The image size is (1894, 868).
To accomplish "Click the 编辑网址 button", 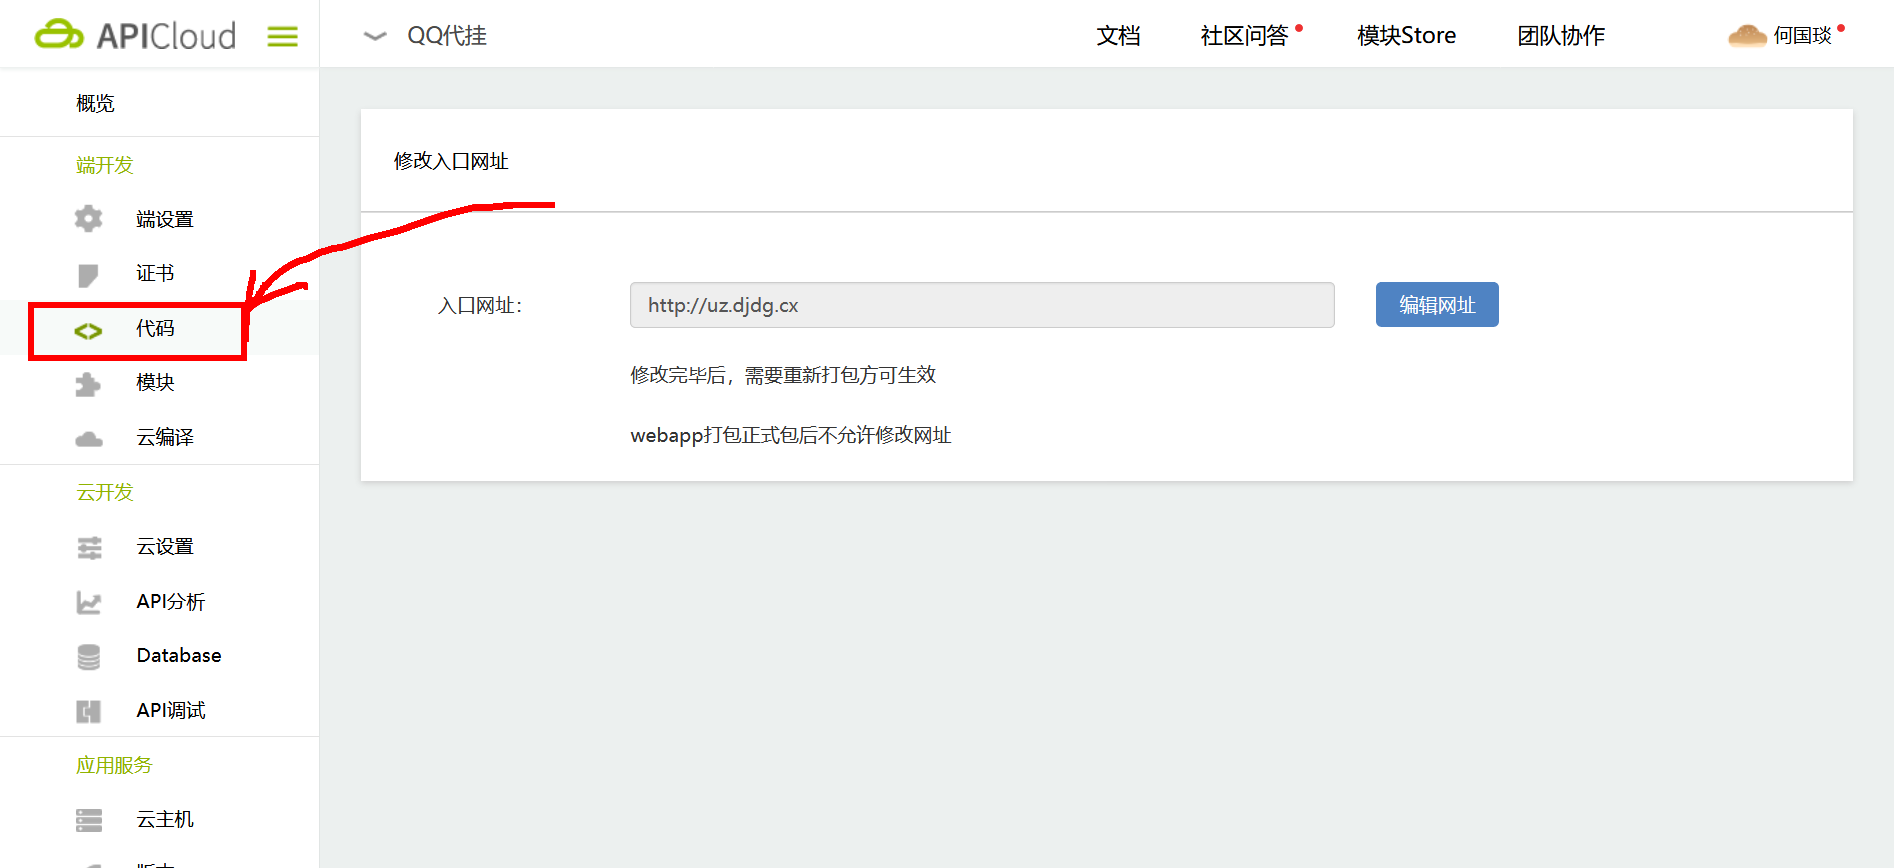I will tap(1436, 305).
